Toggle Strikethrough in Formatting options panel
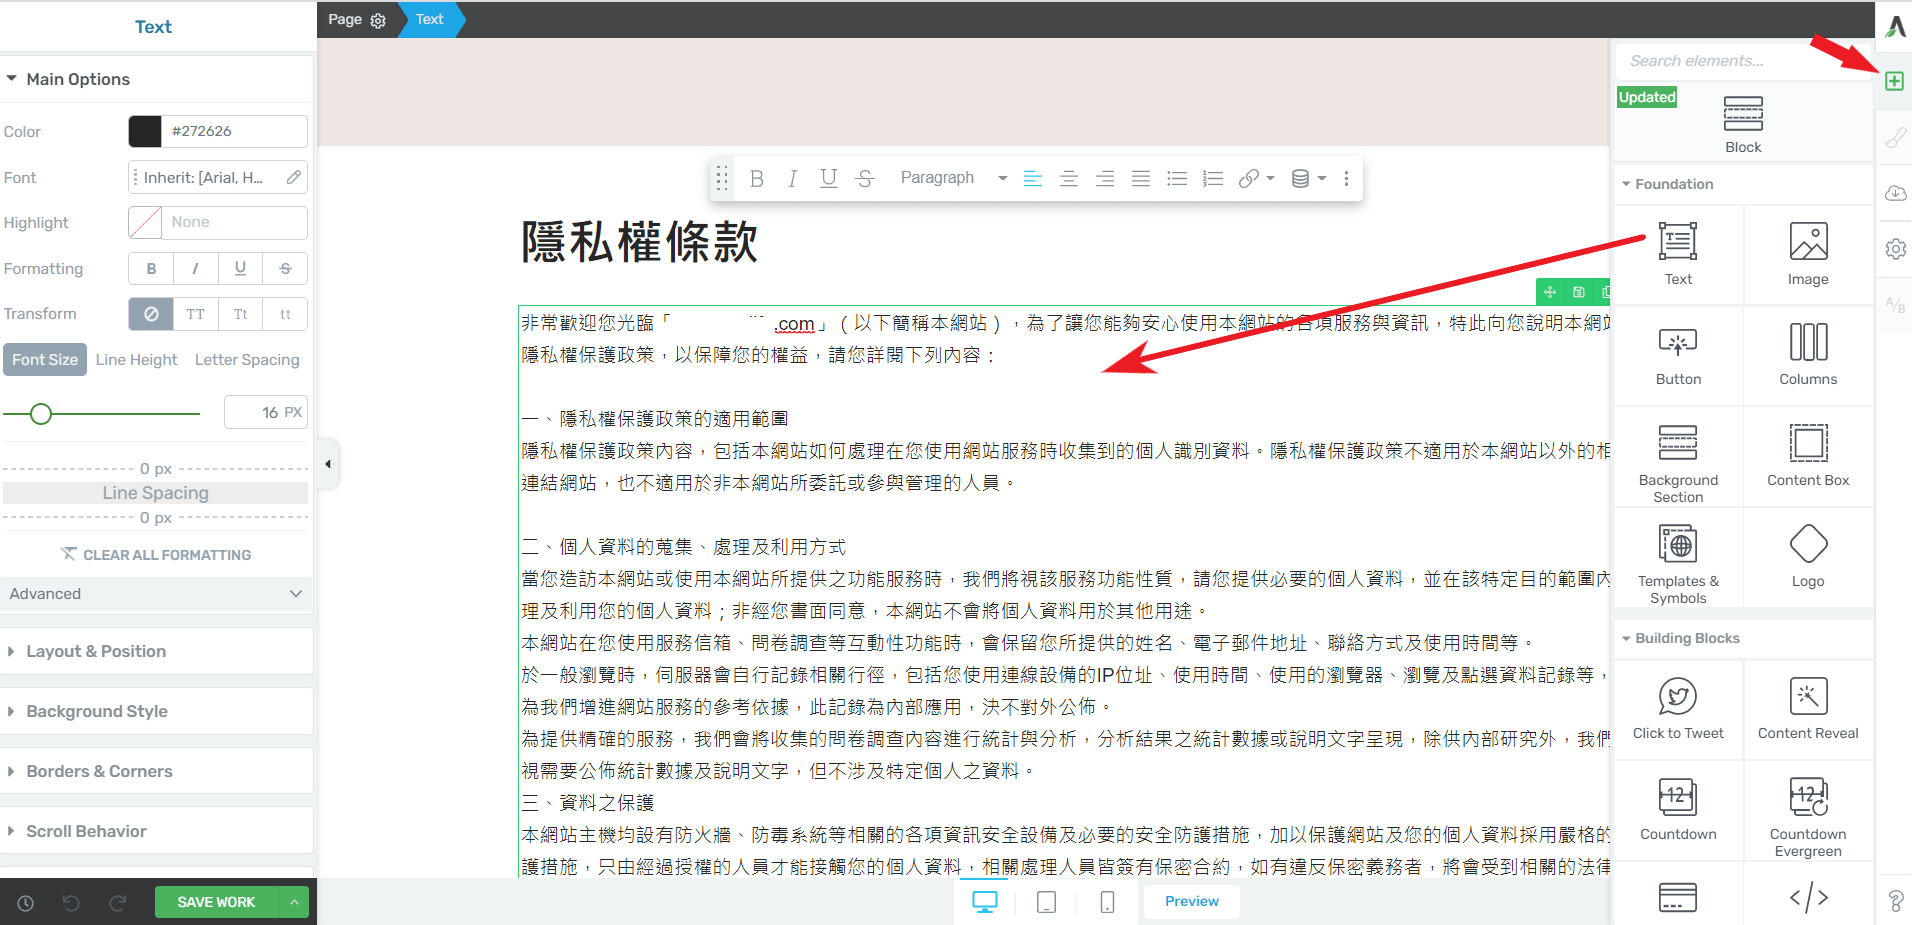This screenshot has height=925, width=1912. click(285, 268)
